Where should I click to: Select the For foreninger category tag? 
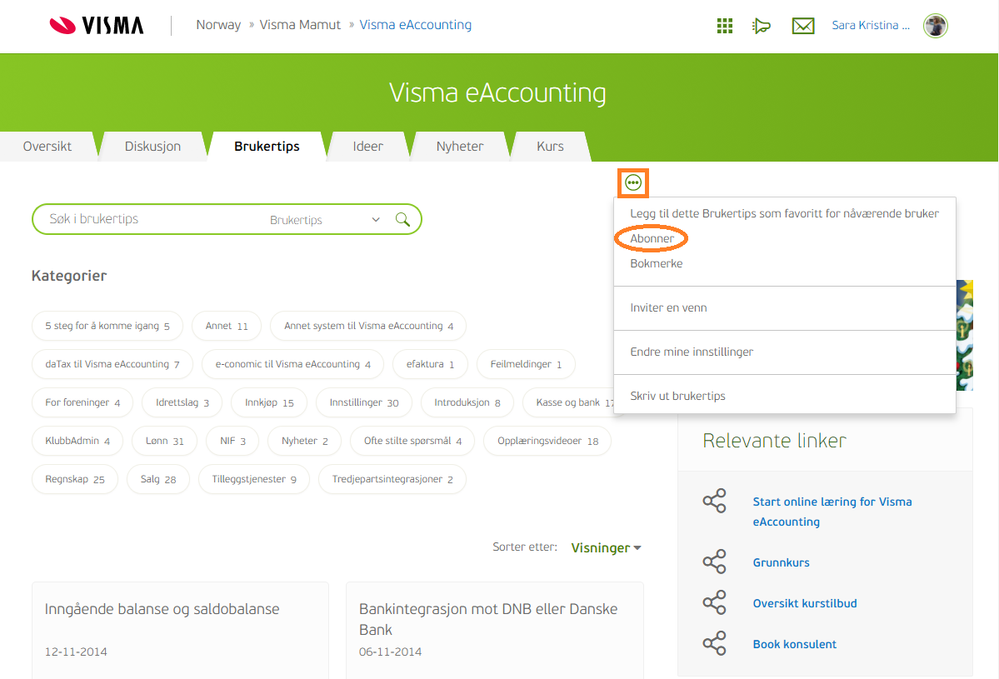tap(82, 403)
